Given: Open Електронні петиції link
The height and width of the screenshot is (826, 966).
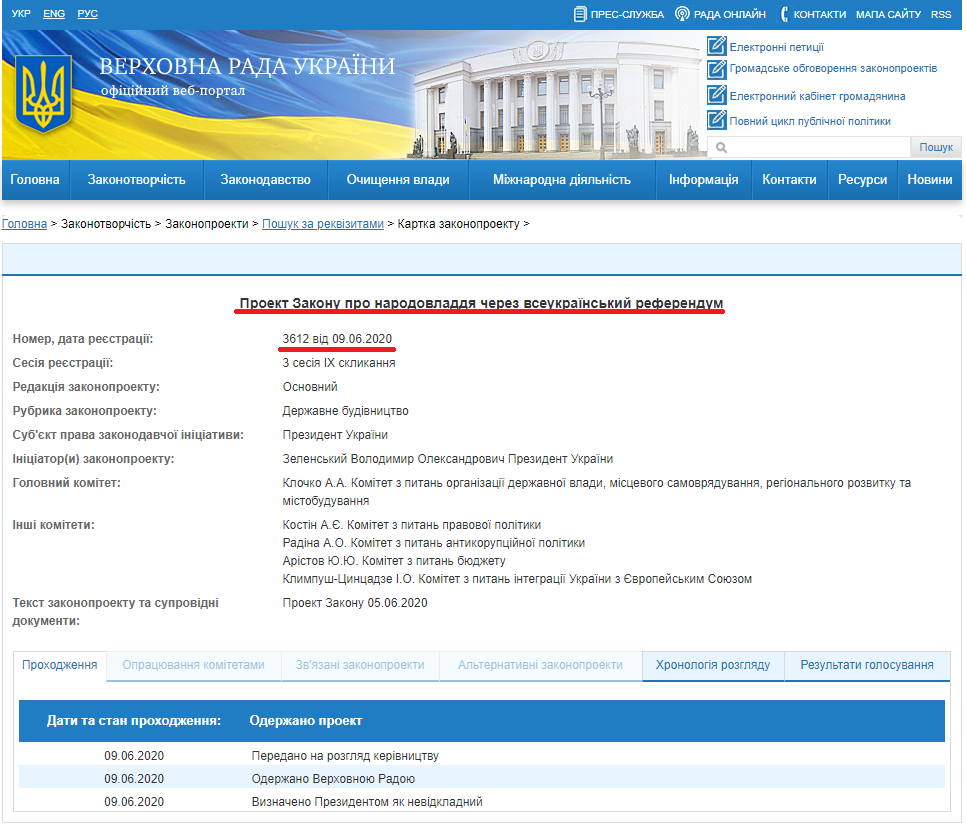Looking at the screenshot, I should tap(776, 47).
